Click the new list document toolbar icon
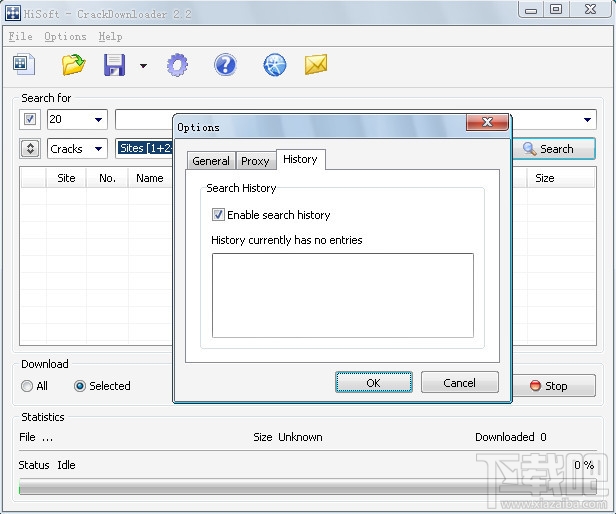The height and width of the screenshot is (514, 616). pos(24,65)
